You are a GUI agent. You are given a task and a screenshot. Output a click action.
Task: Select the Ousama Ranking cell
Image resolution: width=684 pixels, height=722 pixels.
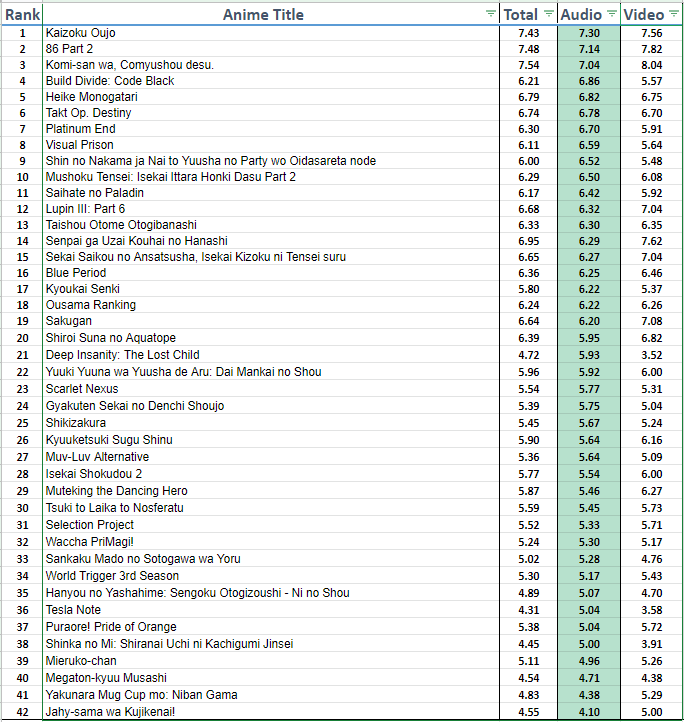(x=271, y=305)
